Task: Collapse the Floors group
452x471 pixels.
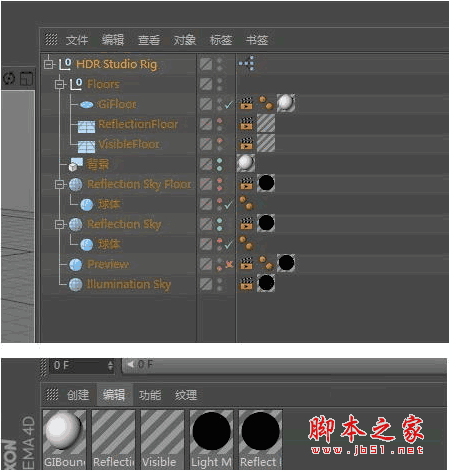Action: (x=60, y=84)
